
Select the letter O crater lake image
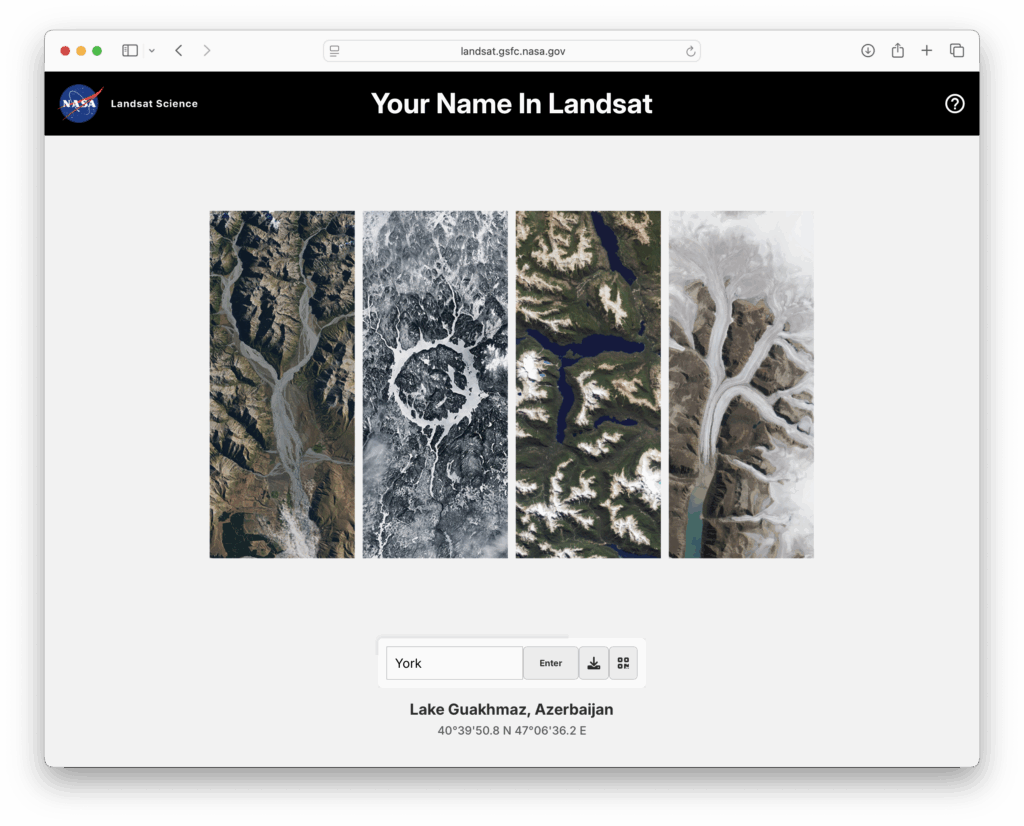[x=435, y=384]
